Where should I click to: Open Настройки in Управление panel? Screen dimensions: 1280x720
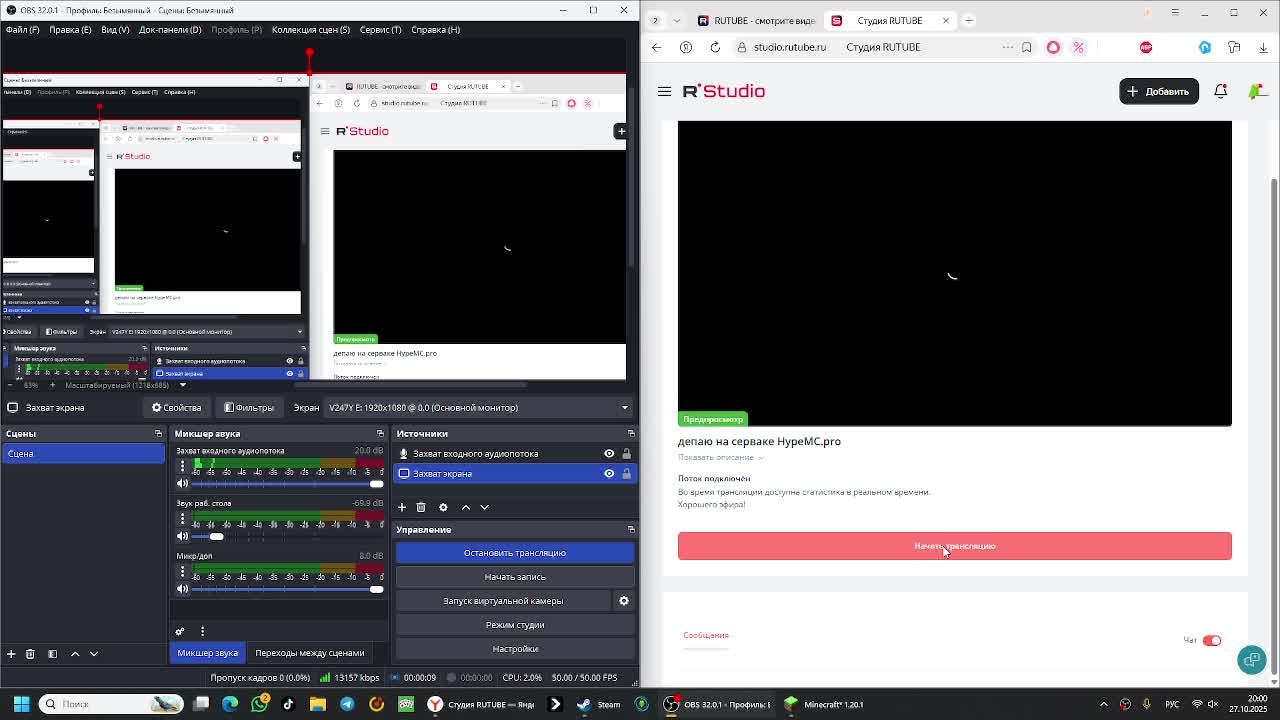click(x=515, y=649)
